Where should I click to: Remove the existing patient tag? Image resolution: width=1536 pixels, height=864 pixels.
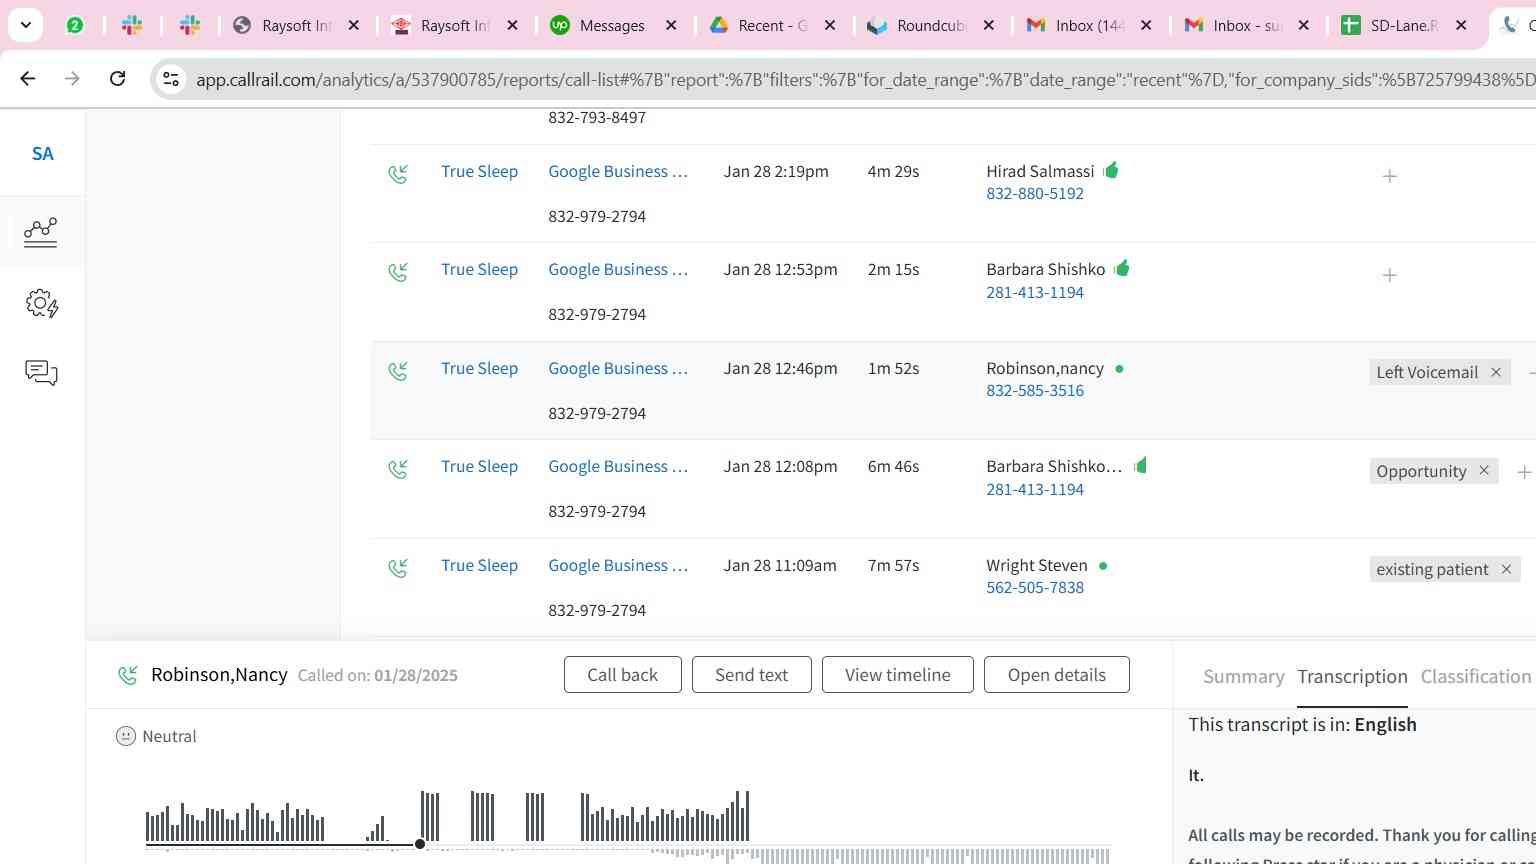pyautogui.click(x=1506, y=569)
